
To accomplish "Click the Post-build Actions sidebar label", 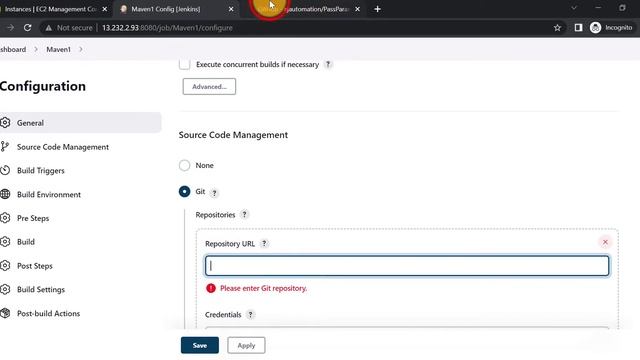I will [49, 313].
